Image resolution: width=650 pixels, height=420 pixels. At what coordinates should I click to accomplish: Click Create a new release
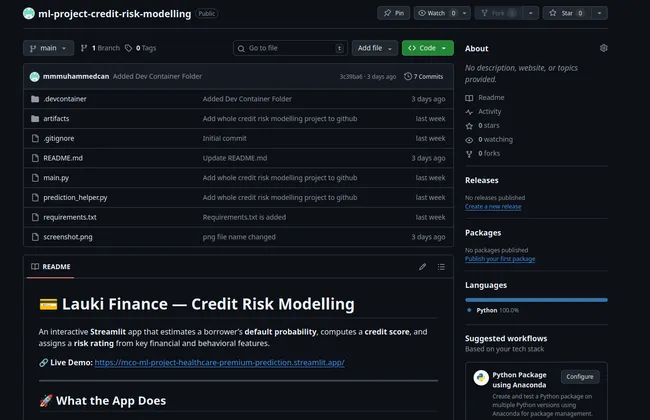493,206
